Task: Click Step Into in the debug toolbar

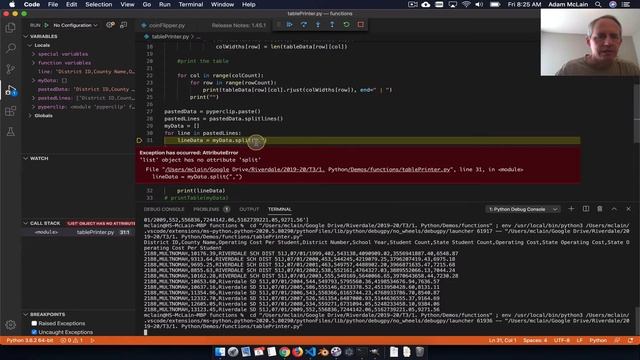Action: [318, 25]
